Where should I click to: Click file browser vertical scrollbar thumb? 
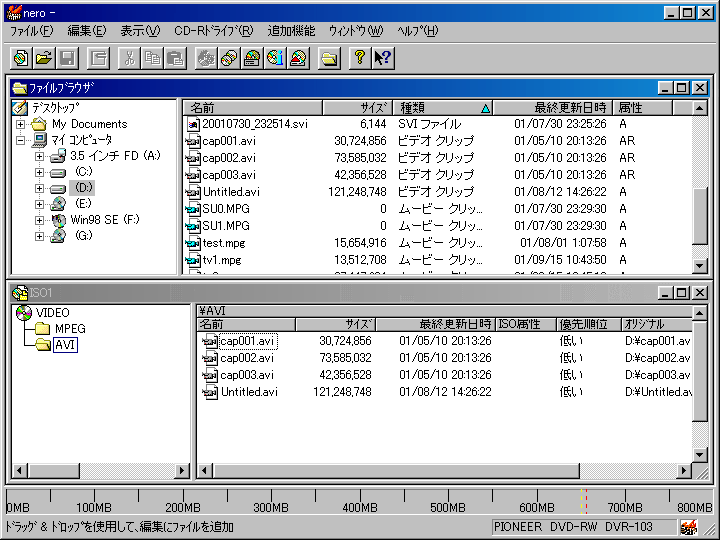point(699,216)
